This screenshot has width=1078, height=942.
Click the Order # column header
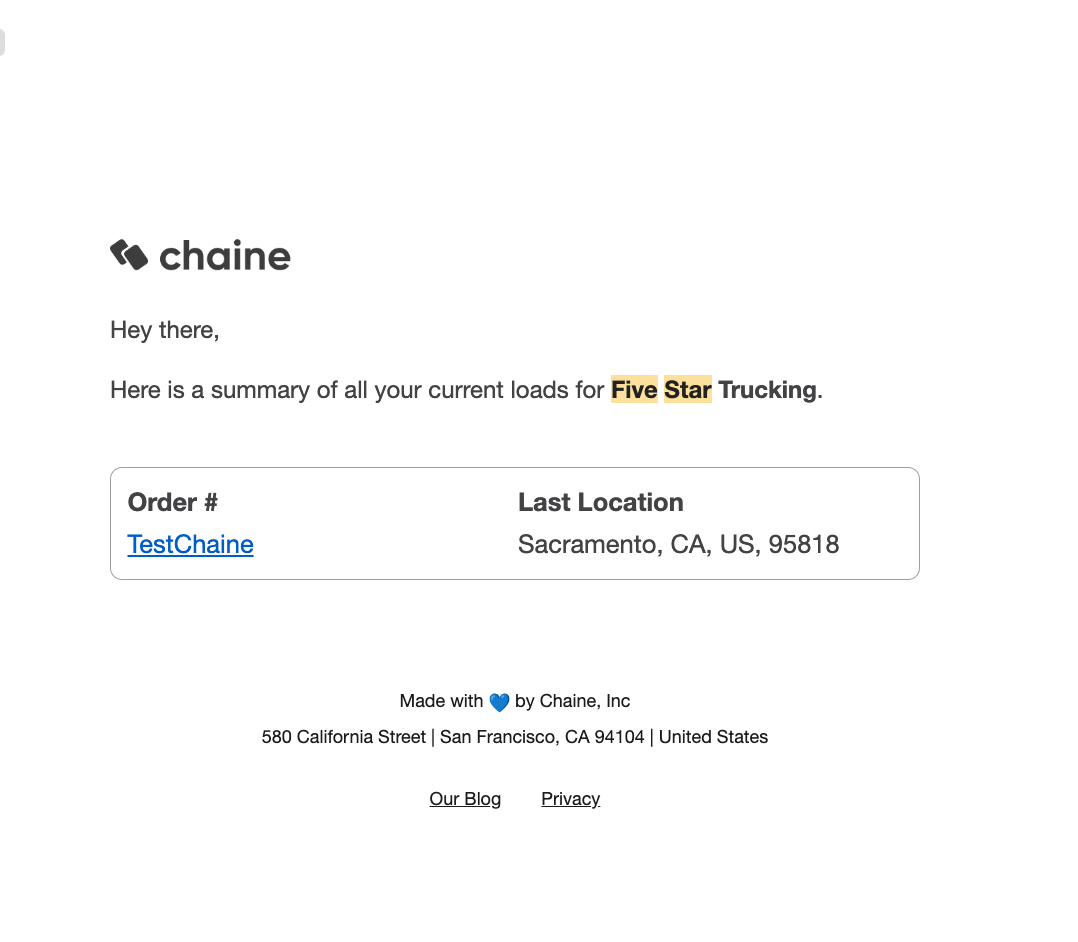click(x=173, y=503)
